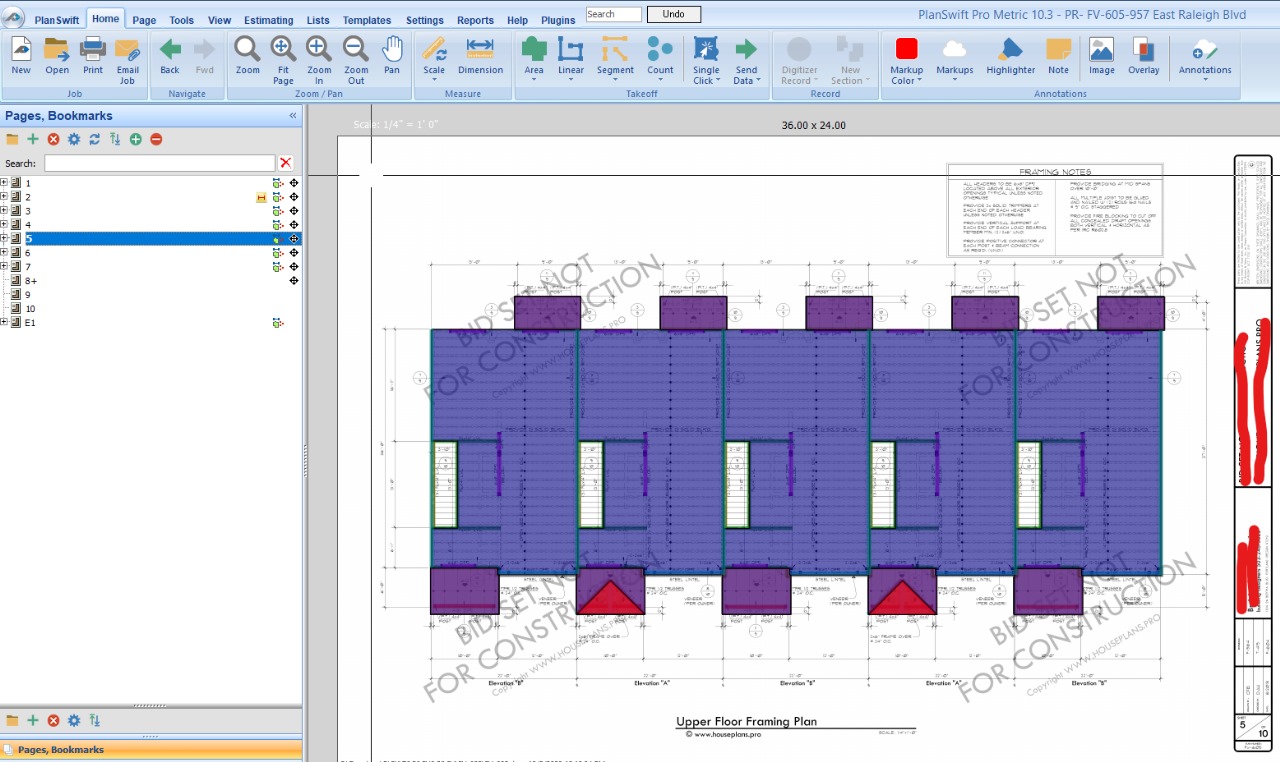1280x762 pixels.
Task: Click the scale icon on page E1 row
Action: pyautogui.click(x=278, y=323)
